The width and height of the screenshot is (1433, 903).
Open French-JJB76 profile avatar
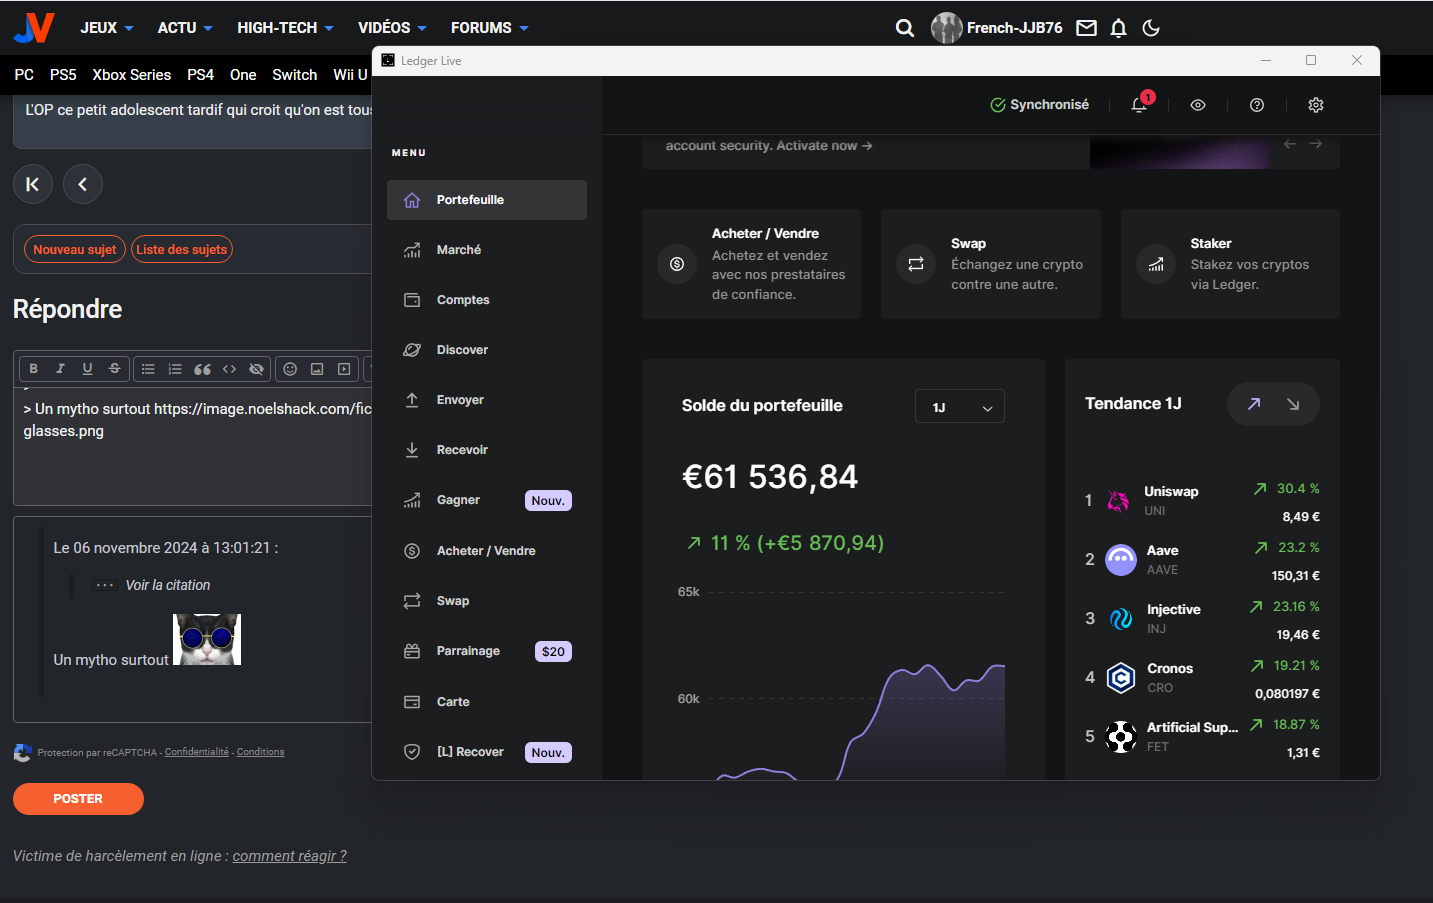[x=947, y=28]
